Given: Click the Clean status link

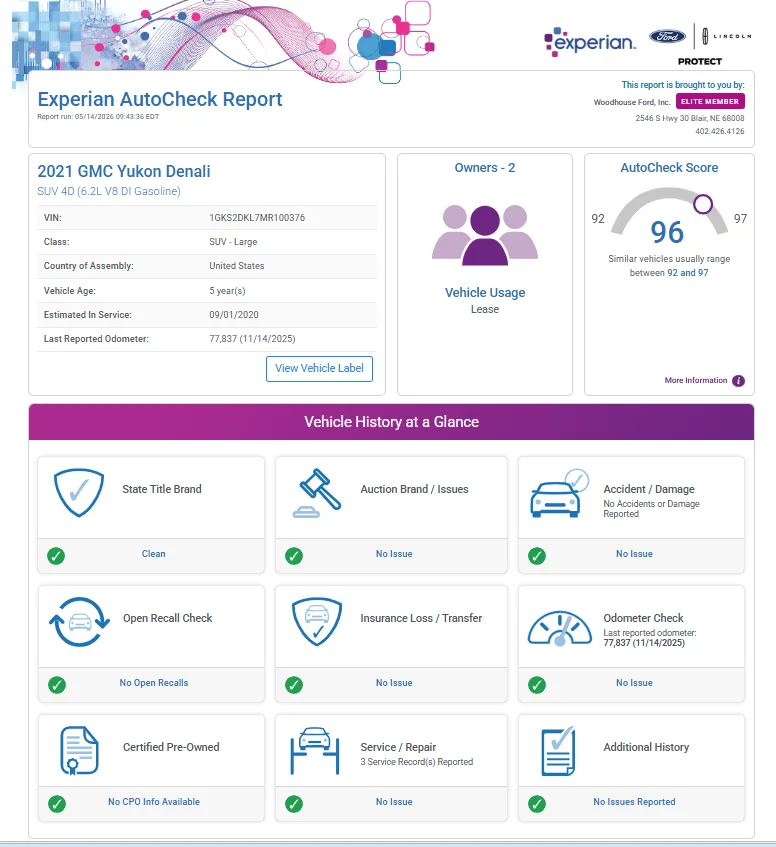Looking at the screenshot, I should (153, 554).
